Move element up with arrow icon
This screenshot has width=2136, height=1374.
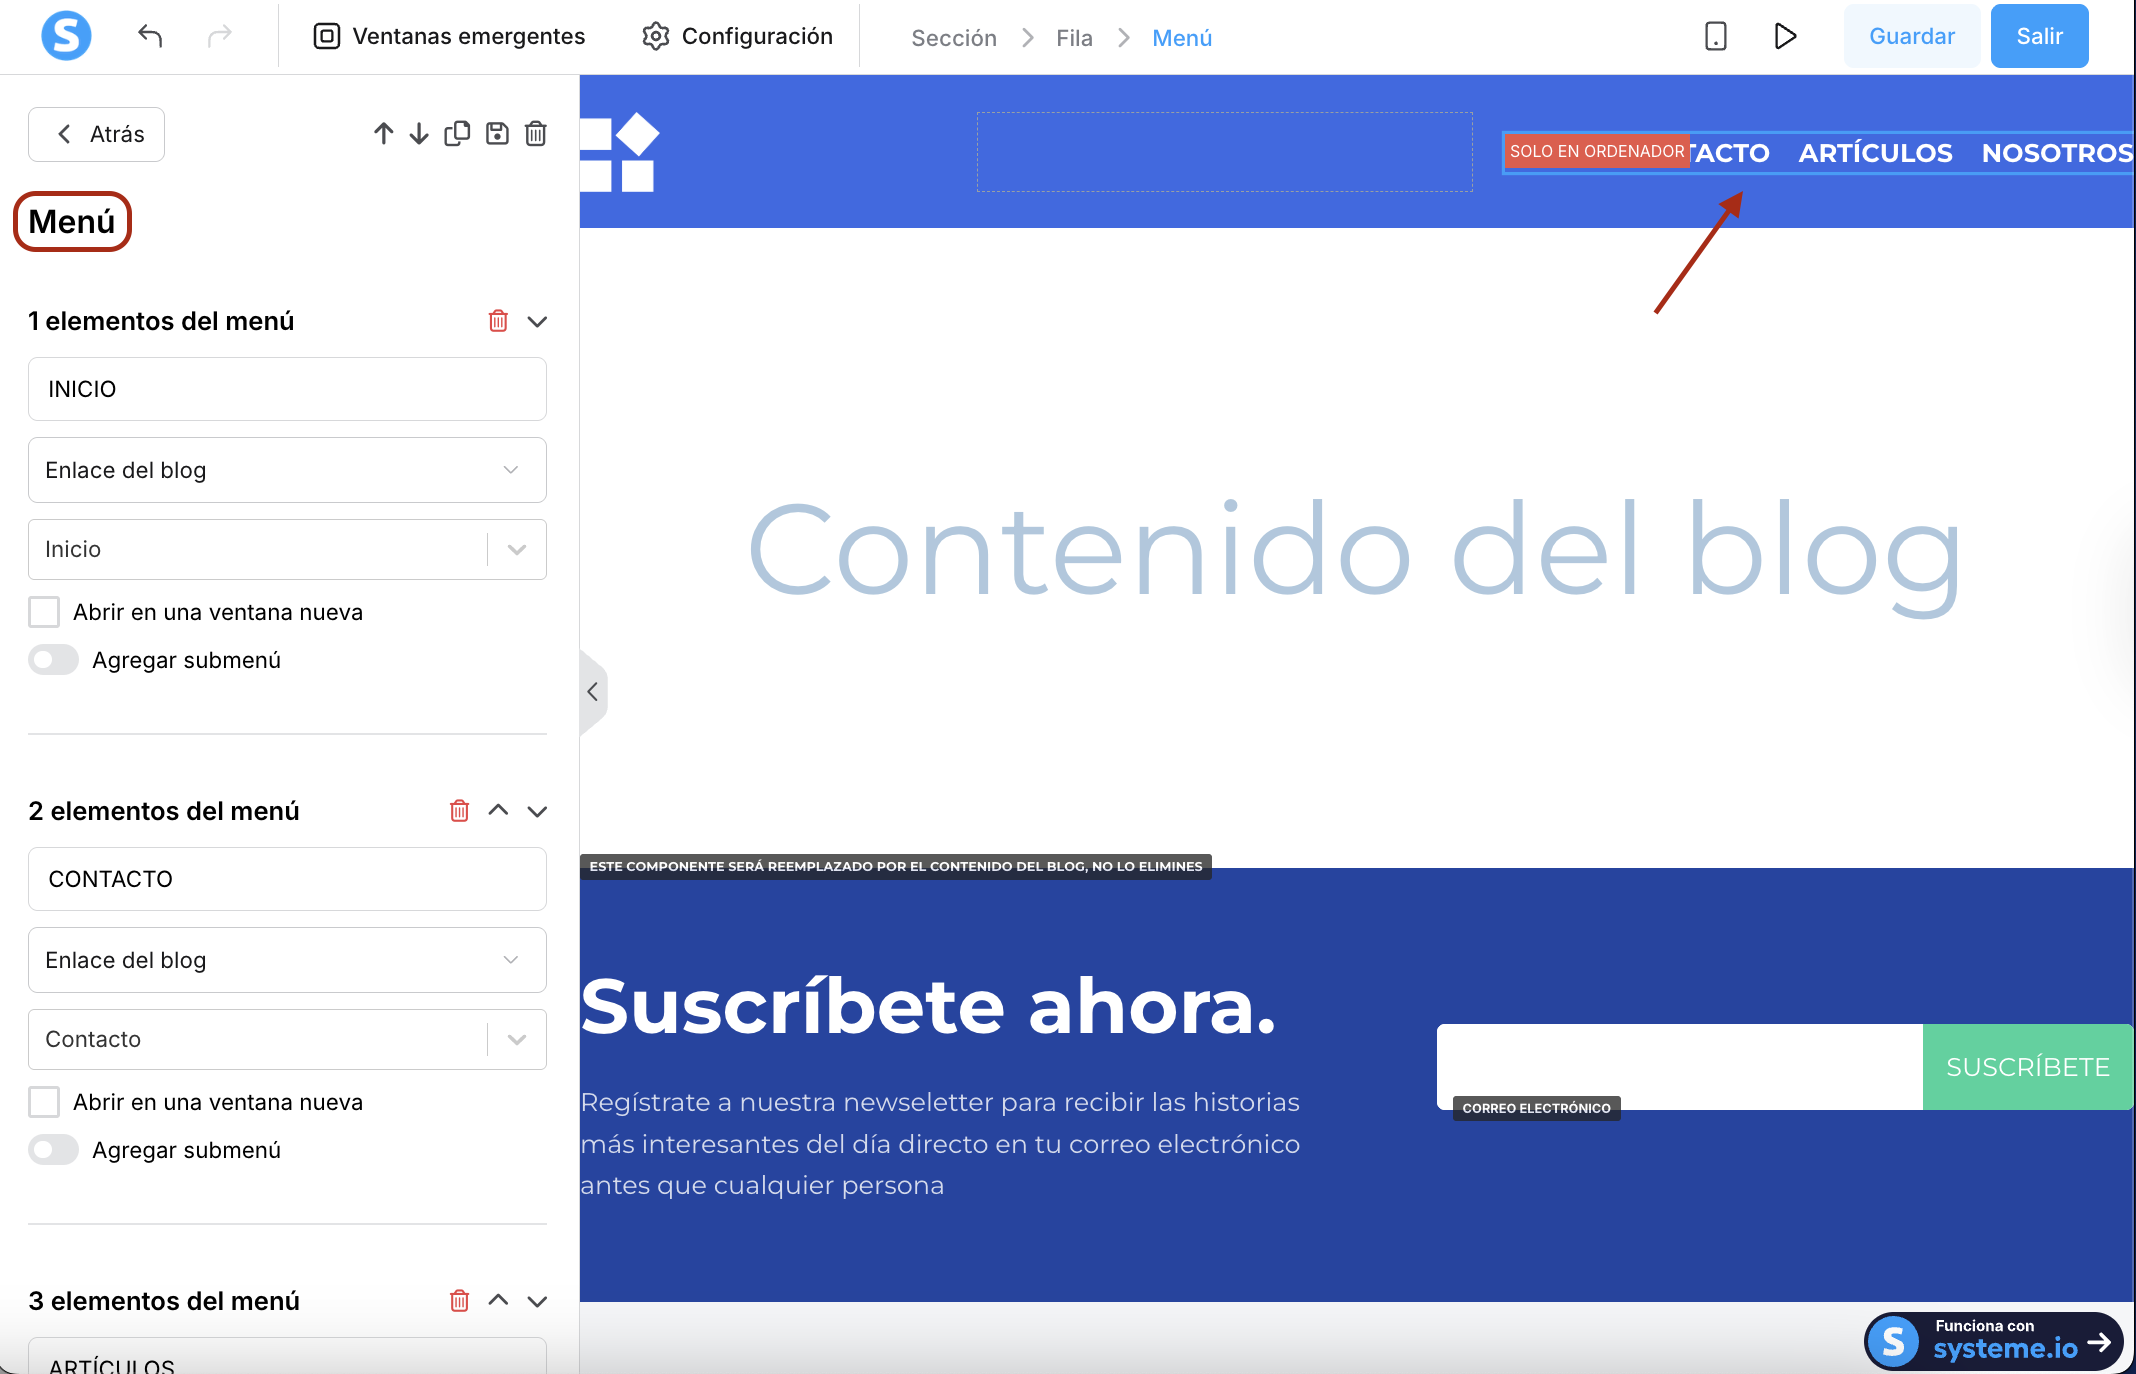pos(383,134)
